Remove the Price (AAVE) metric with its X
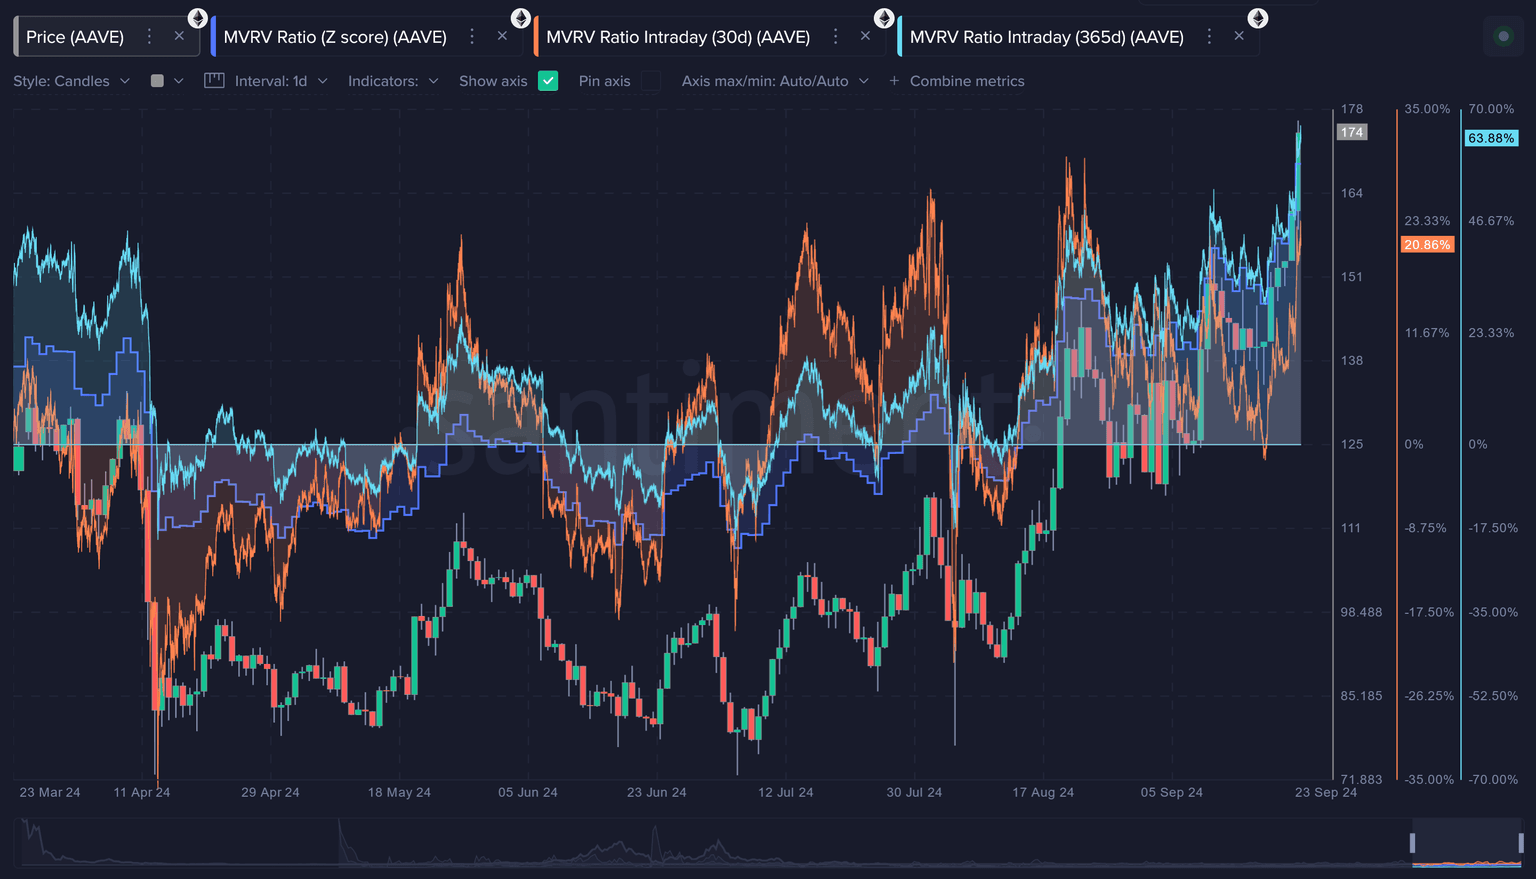This screenshot has width=1536, height=879. point(179,37)
